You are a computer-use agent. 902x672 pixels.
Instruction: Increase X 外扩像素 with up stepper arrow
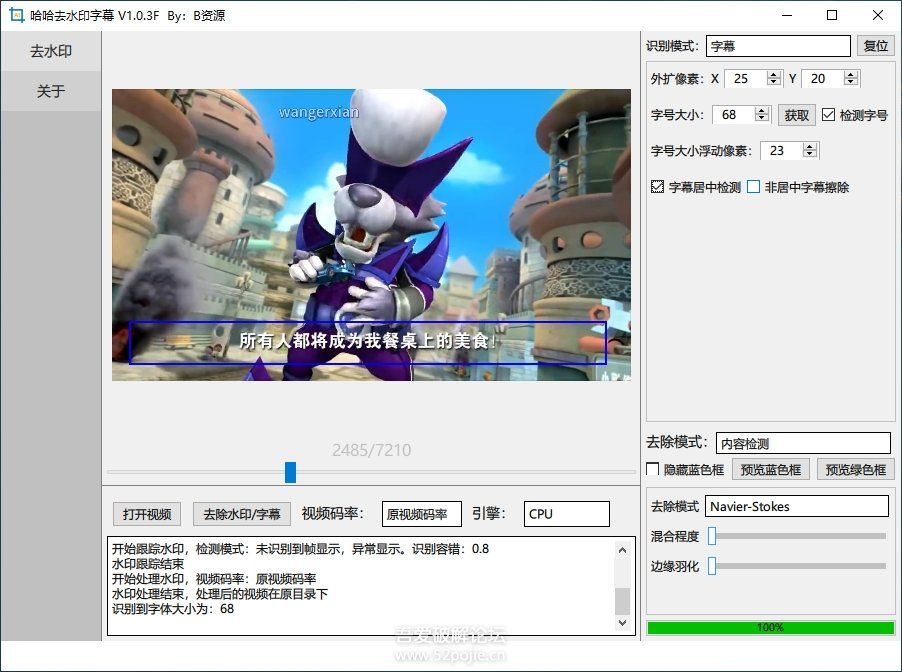click(x=775, y=73)
